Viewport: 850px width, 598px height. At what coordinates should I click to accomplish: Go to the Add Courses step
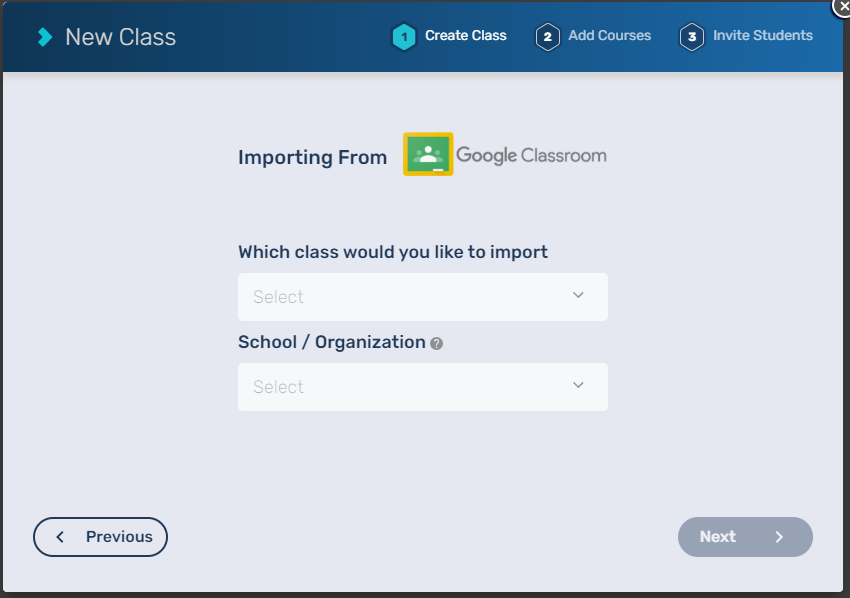pyautogui.click(x=609, y=35)
